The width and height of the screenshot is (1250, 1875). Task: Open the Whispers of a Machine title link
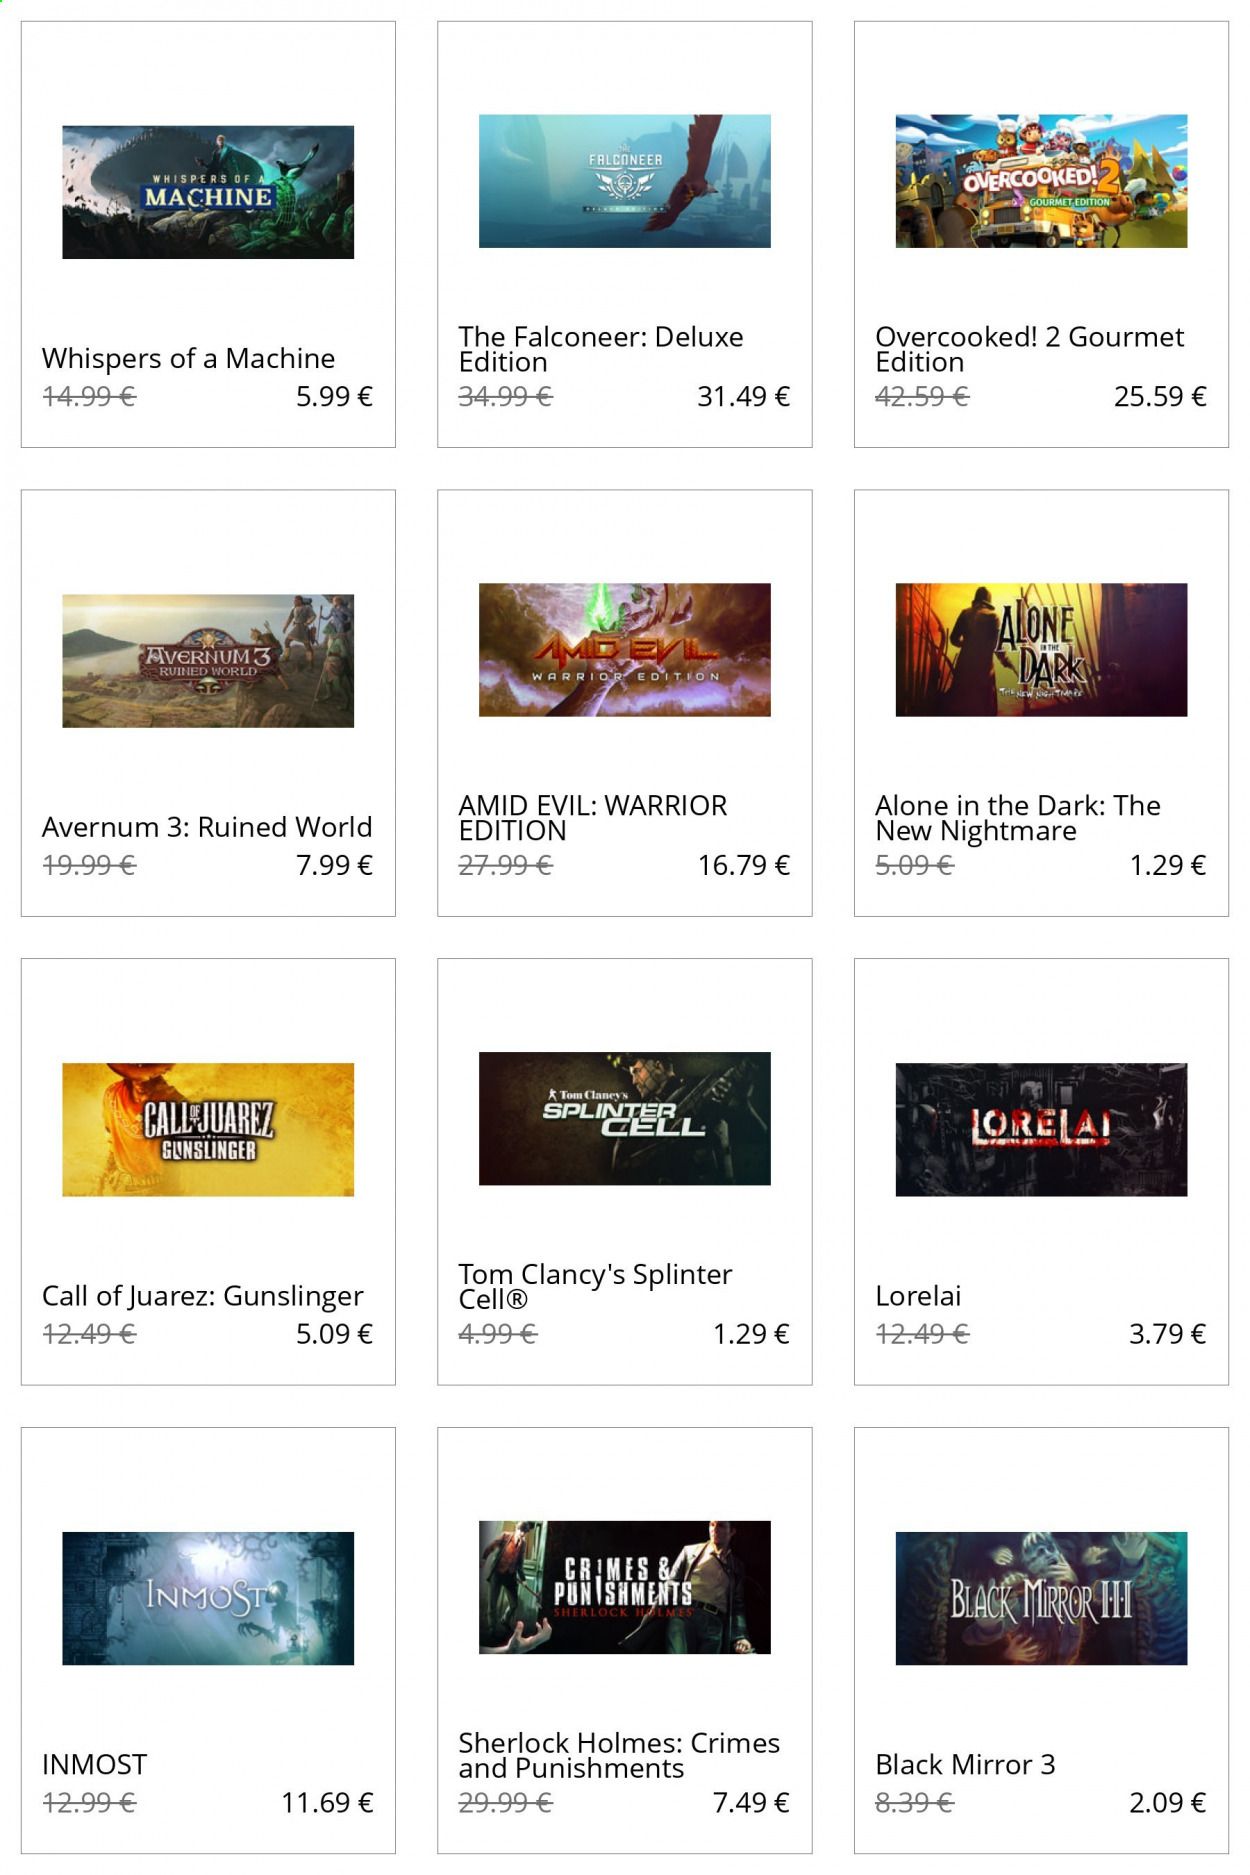pyautogui.click(x=188, y=358)
